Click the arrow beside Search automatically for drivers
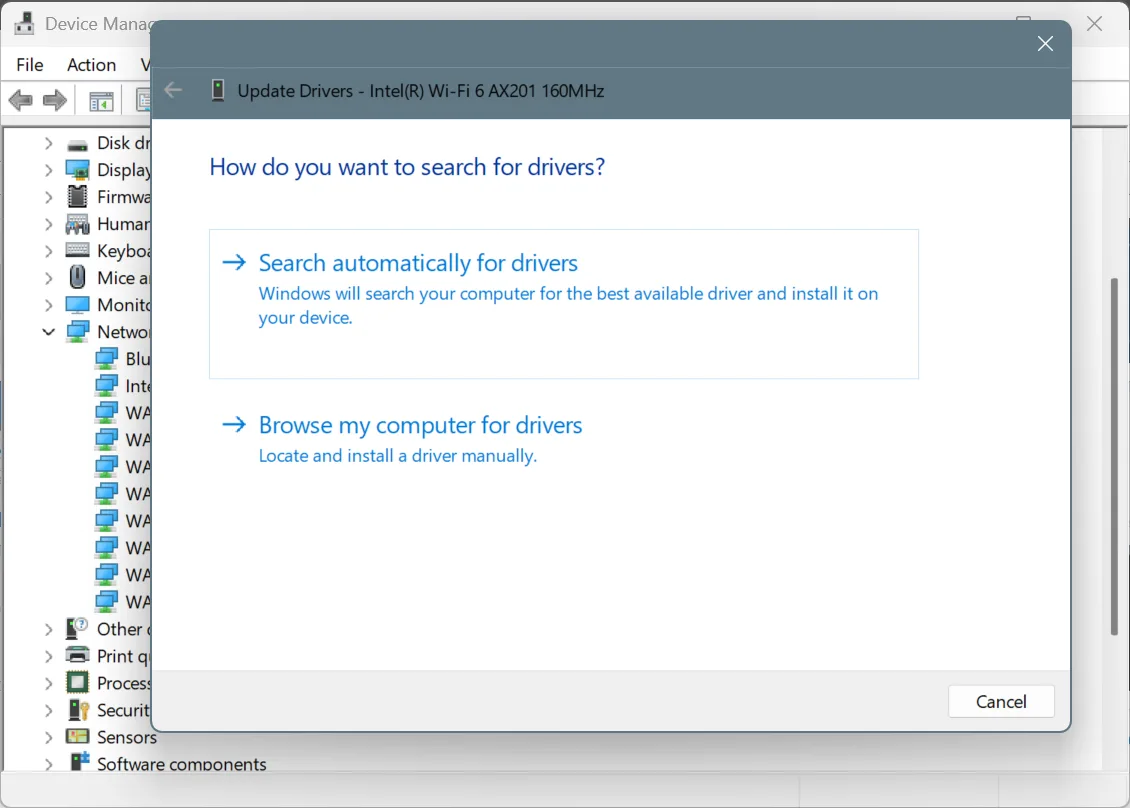Screen dimensions: 1130x808 (x=234, y=262)
